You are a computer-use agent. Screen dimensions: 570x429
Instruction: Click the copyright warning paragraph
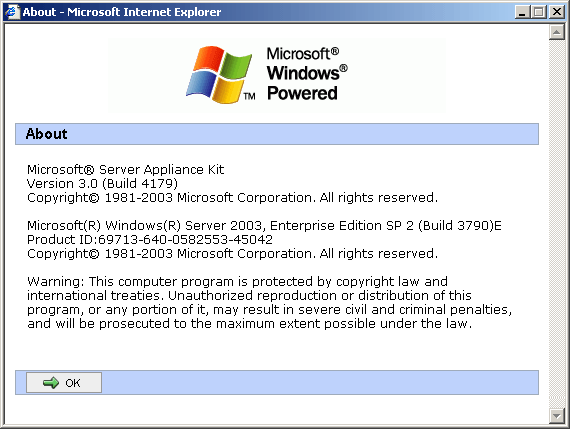(269, 302)
